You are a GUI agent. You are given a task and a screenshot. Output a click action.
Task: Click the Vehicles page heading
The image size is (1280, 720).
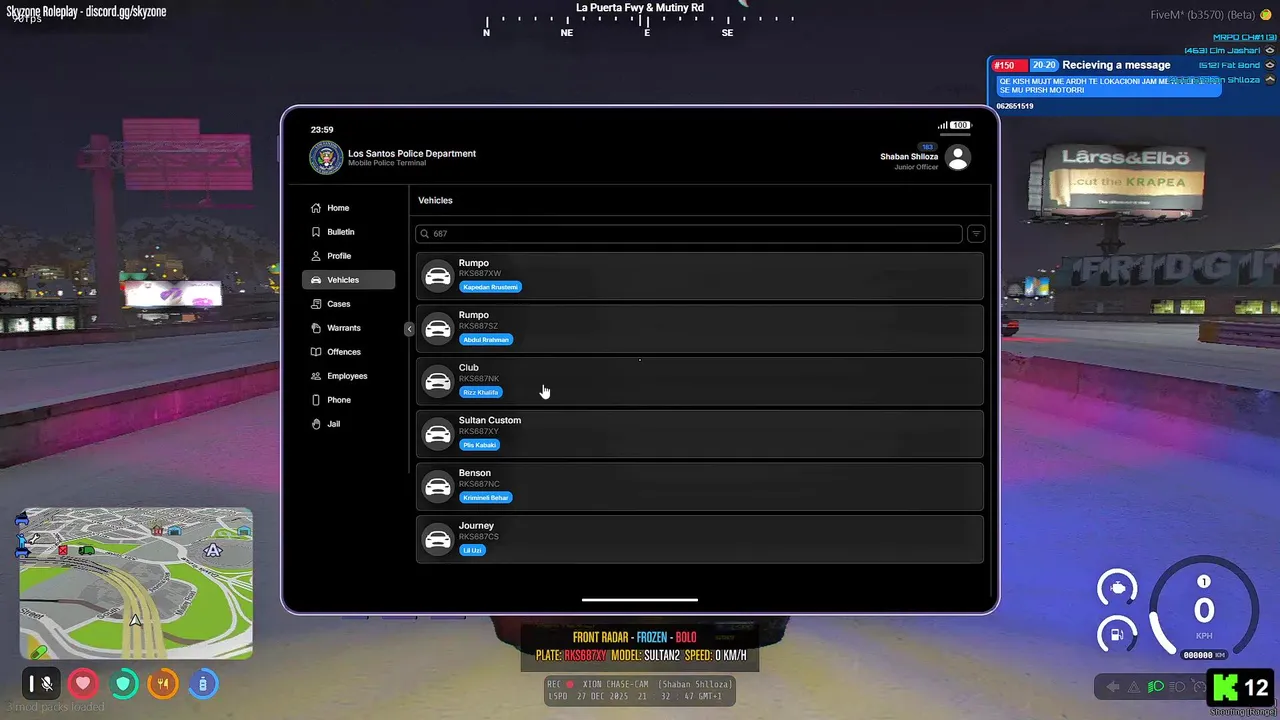(x=435, y=201)
